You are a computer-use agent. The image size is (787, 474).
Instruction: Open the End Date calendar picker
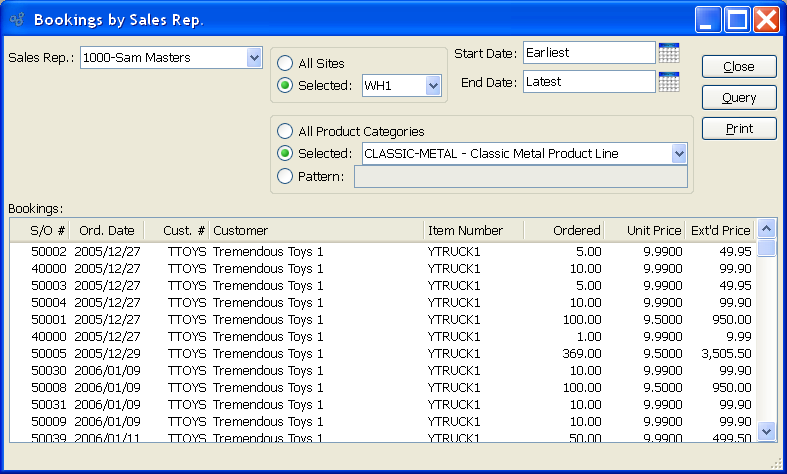tap(669, 82)
